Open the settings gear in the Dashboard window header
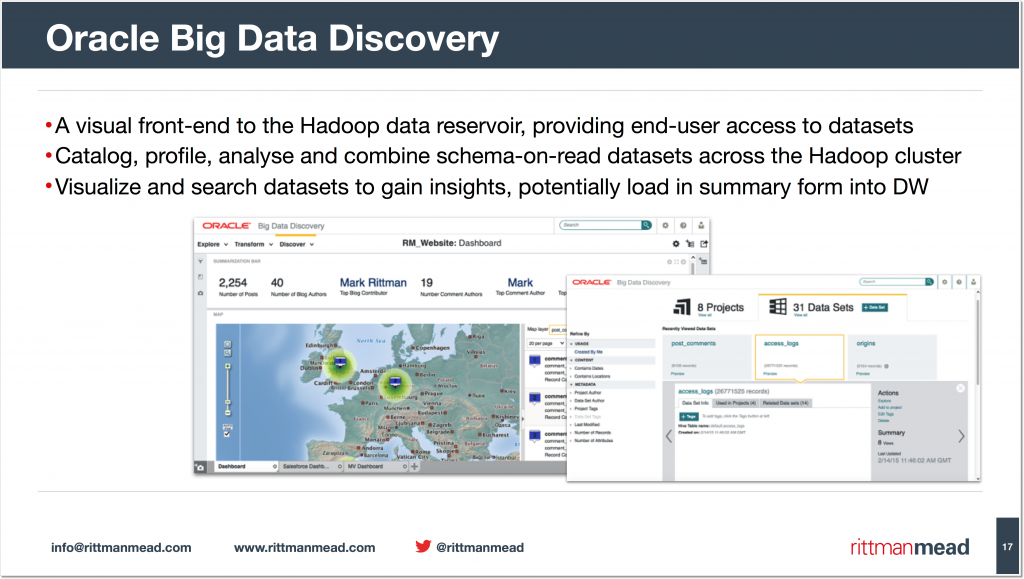 [x=665, y=225]
